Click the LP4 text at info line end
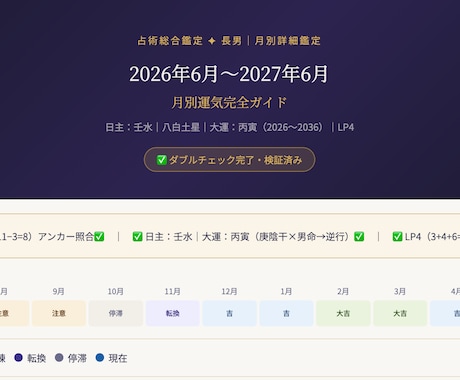 pyautogui.click(x=346, y=127)
